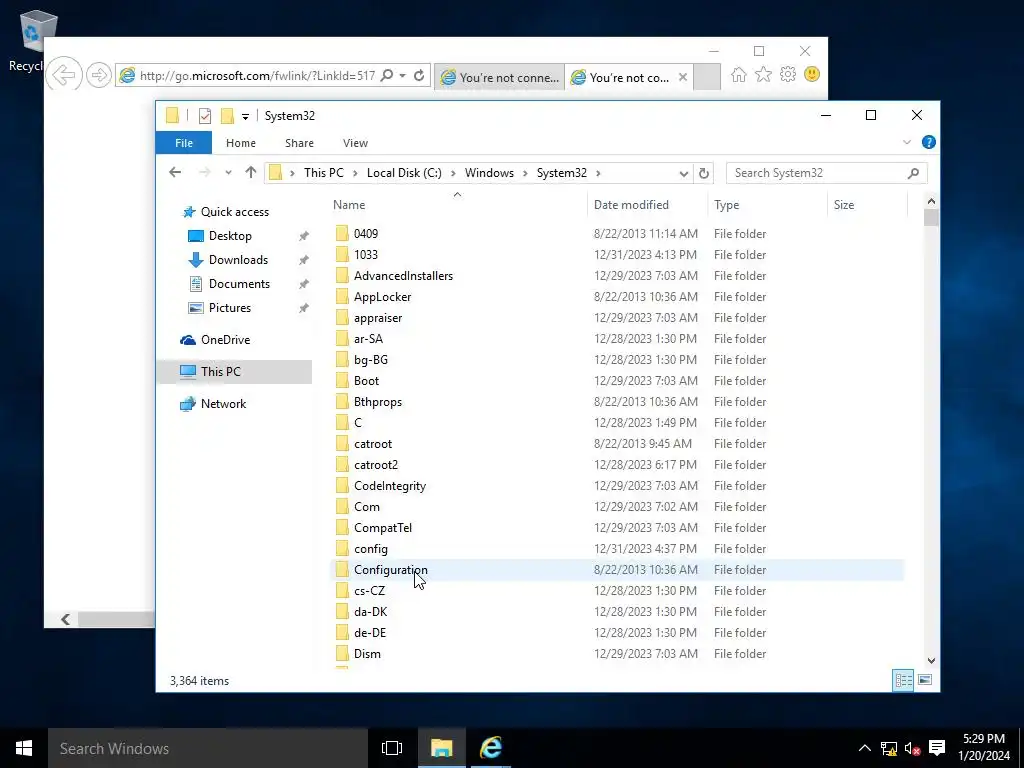Screen dimensions: 1024x768
Task: Open Internet Explorer tools gear
Action: pyautogui.click(x=788, y=74)
